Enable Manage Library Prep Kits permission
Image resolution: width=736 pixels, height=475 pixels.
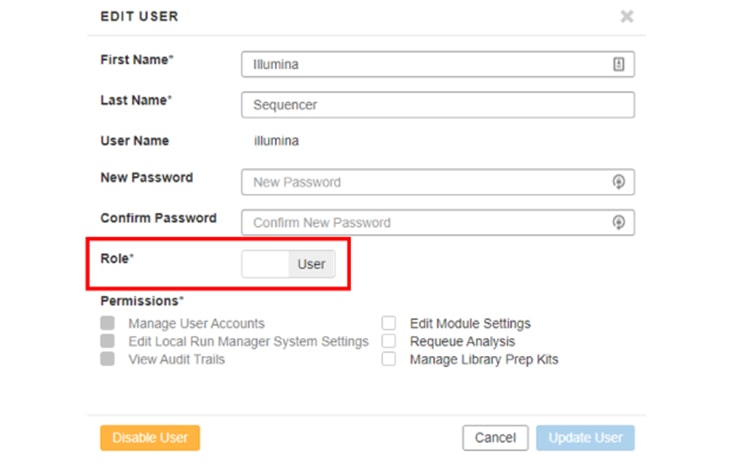pos(389,360)
